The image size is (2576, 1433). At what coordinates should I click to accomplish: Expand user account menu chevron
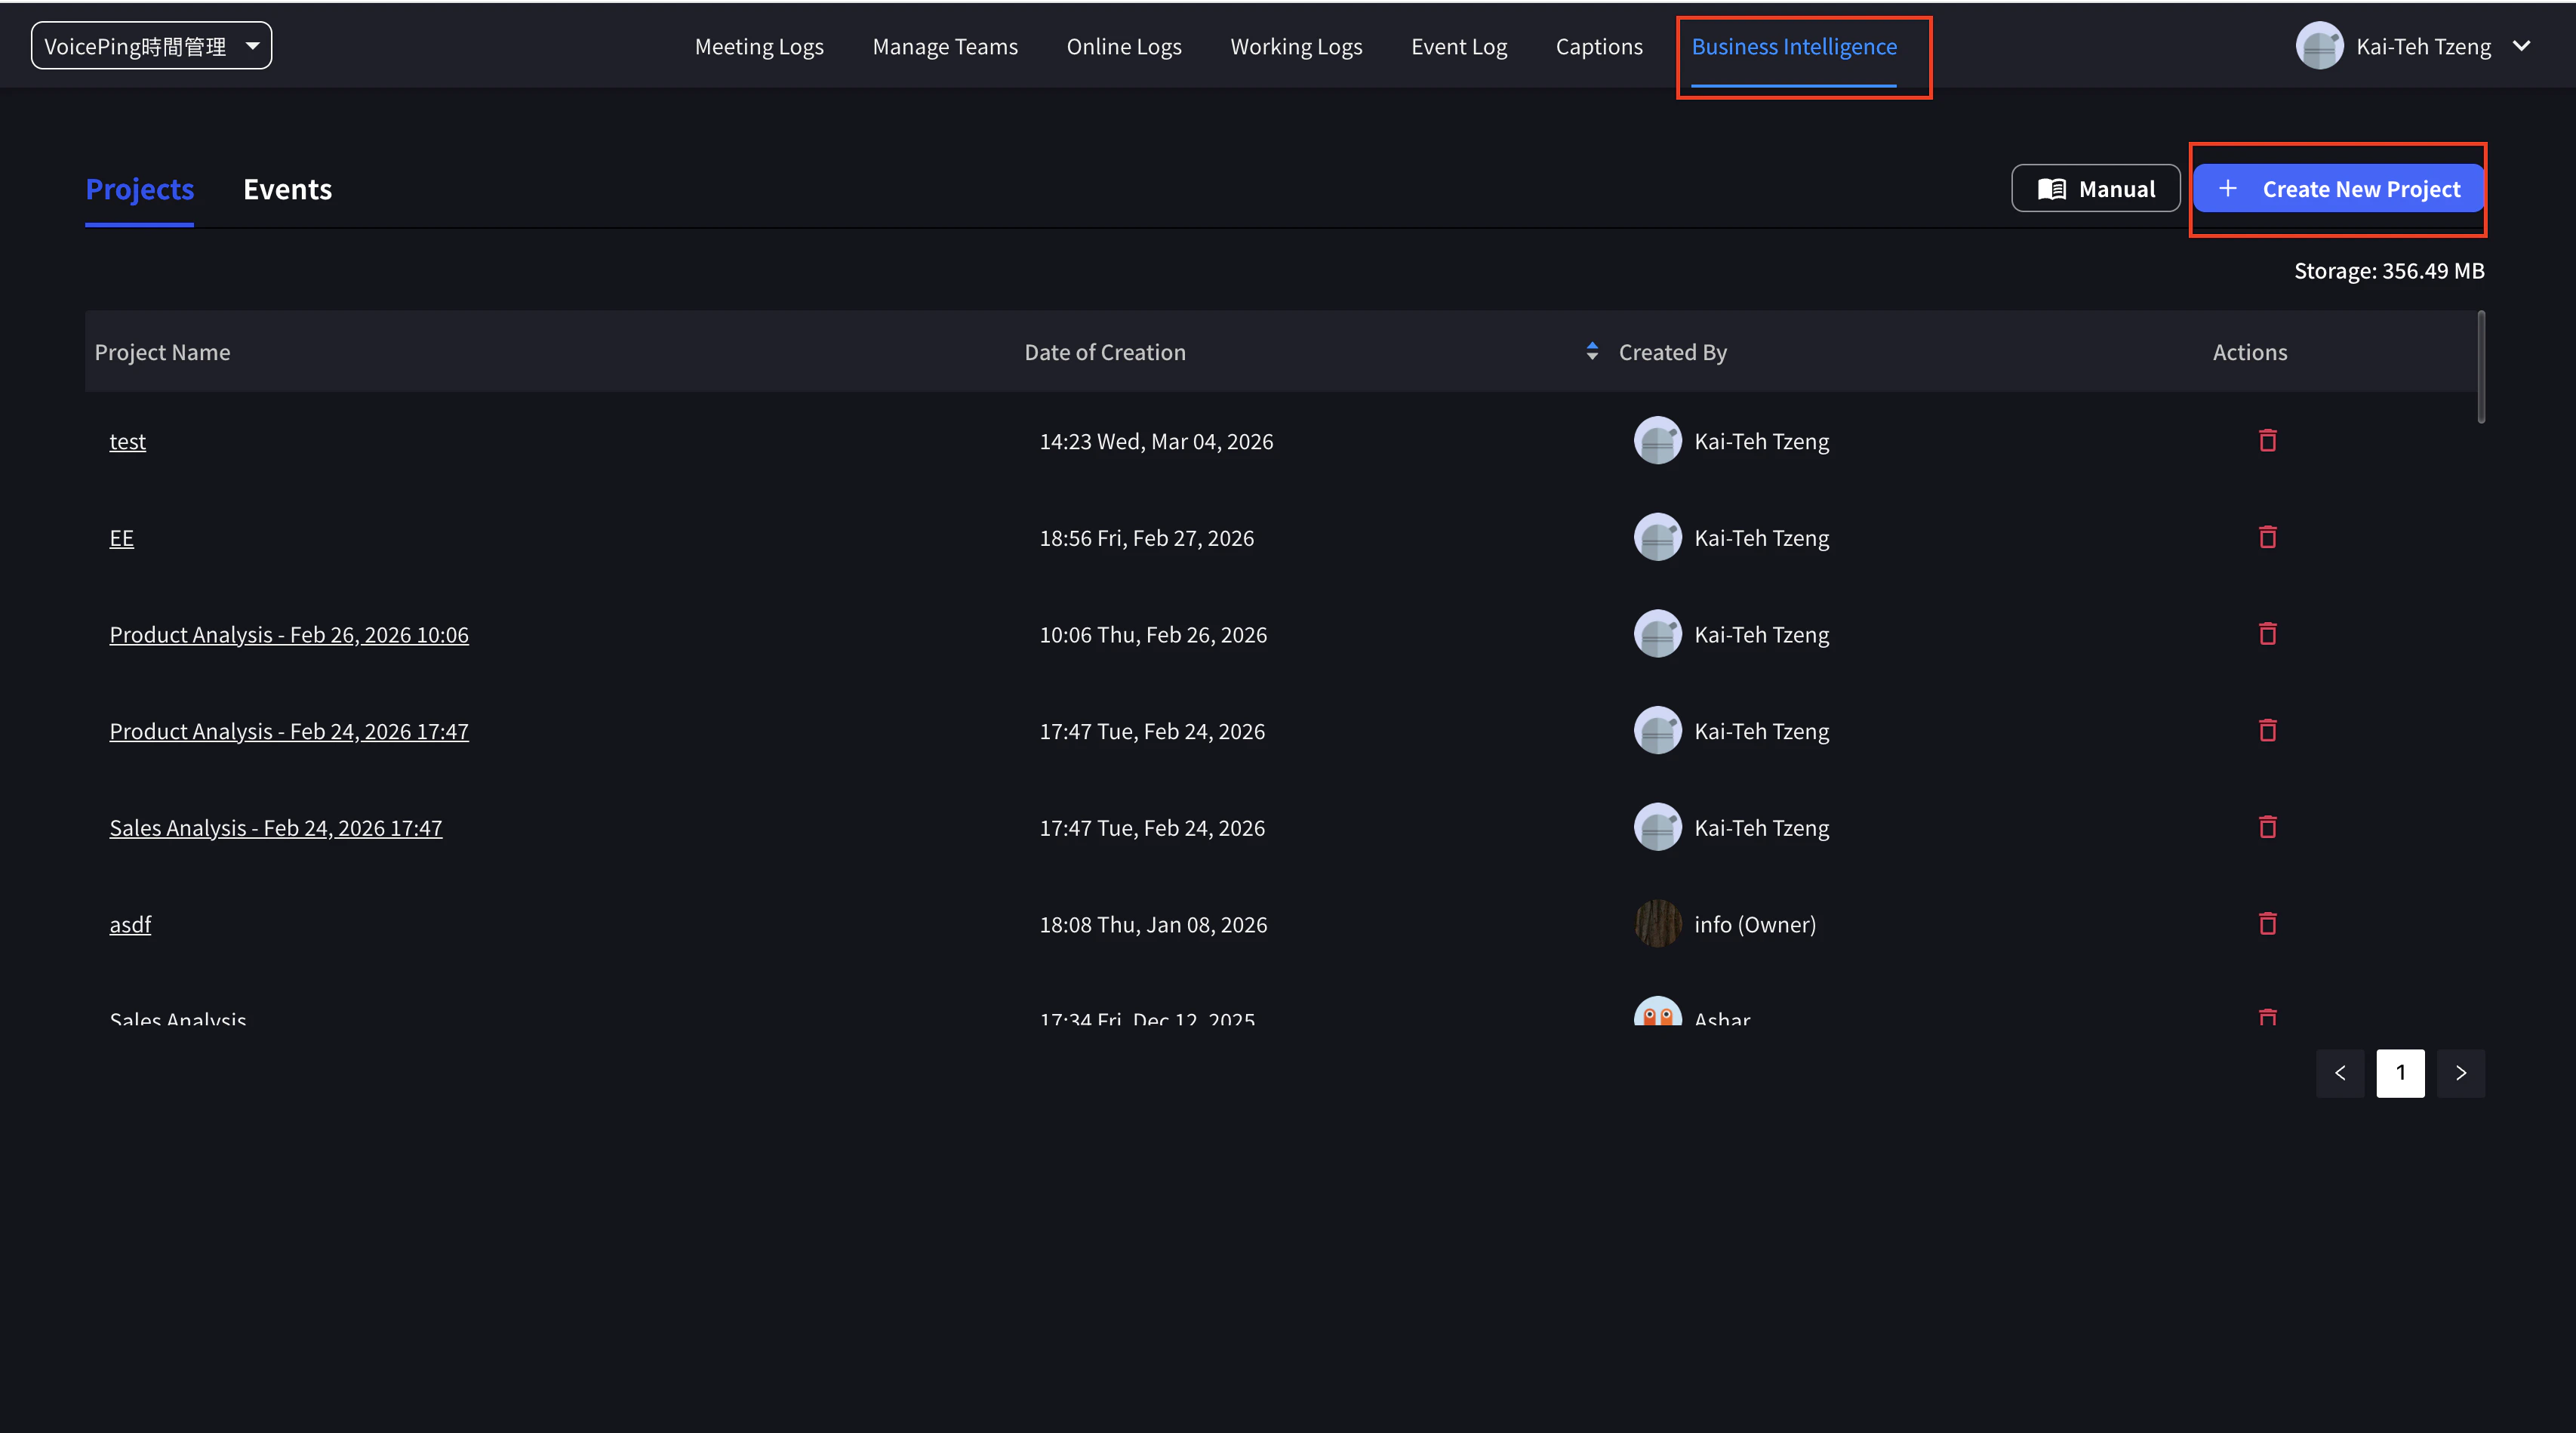pos(2522,46)
